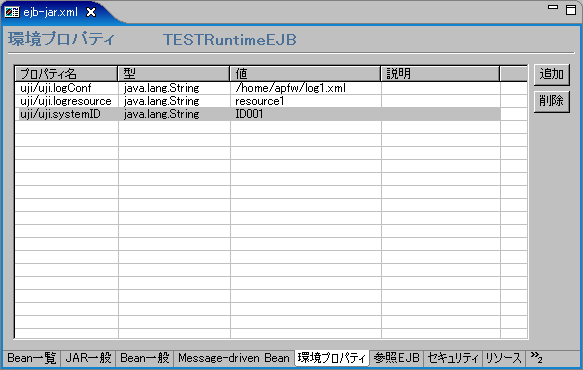The image size is (583, 370).
Task: Minimize the editor pane
Action: 553,7
